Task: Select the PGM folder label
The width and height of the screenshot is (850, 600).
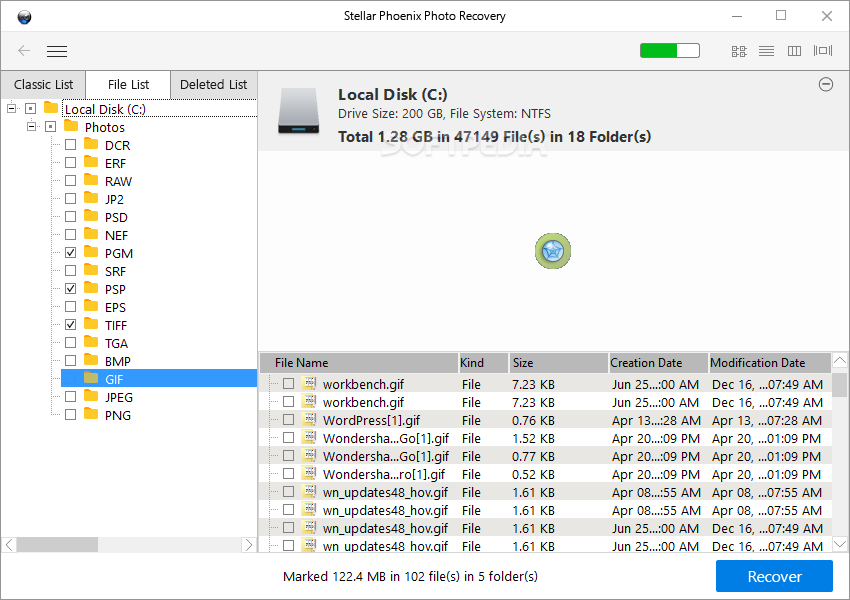Action: coord(119,253)
